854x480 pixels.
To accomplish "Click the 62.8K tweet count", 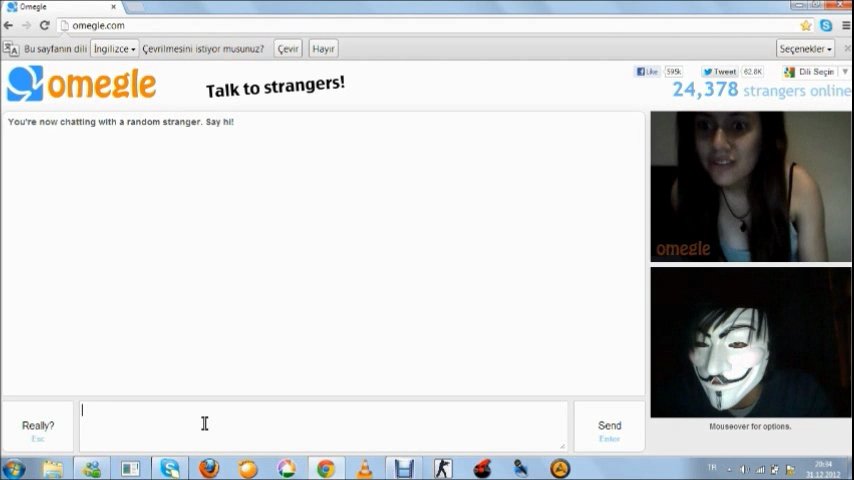I will pyautogui.click(x=753, y=71).
